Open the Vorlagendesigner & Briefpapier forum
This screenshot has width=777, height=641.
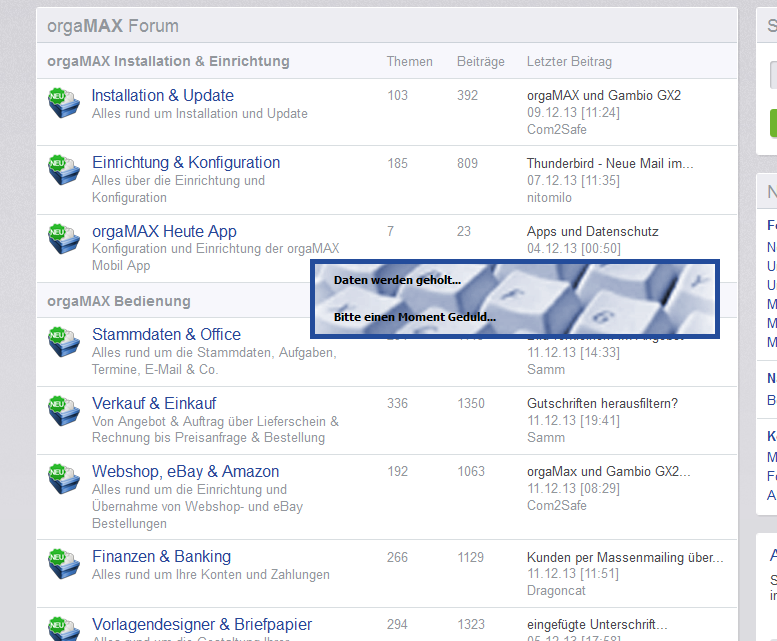coord(202,624)
